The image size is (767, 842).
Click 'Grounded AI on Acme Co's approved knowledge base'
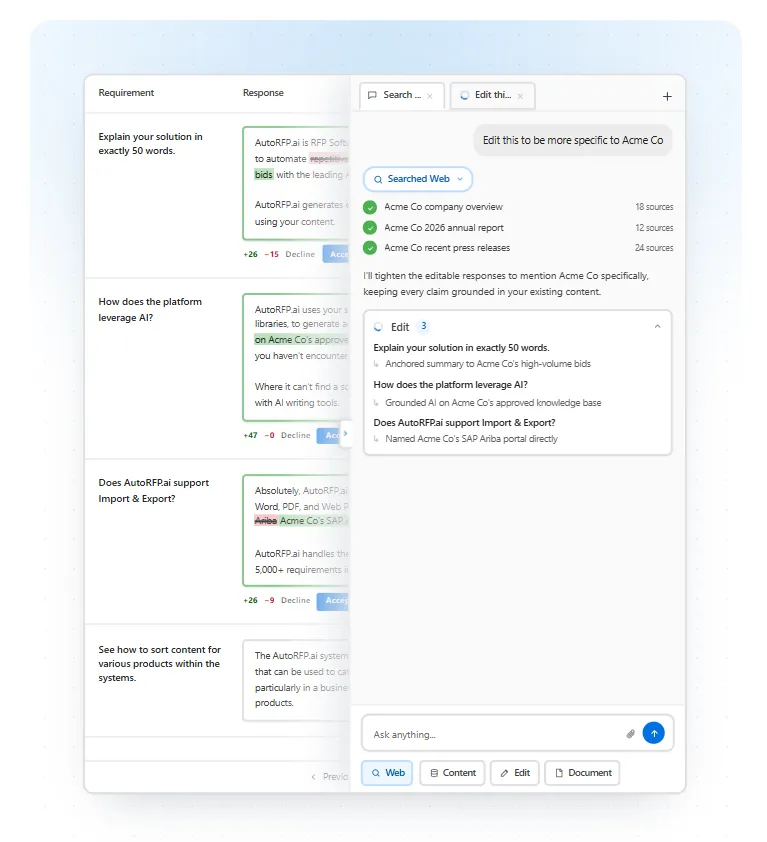[493, 403]
